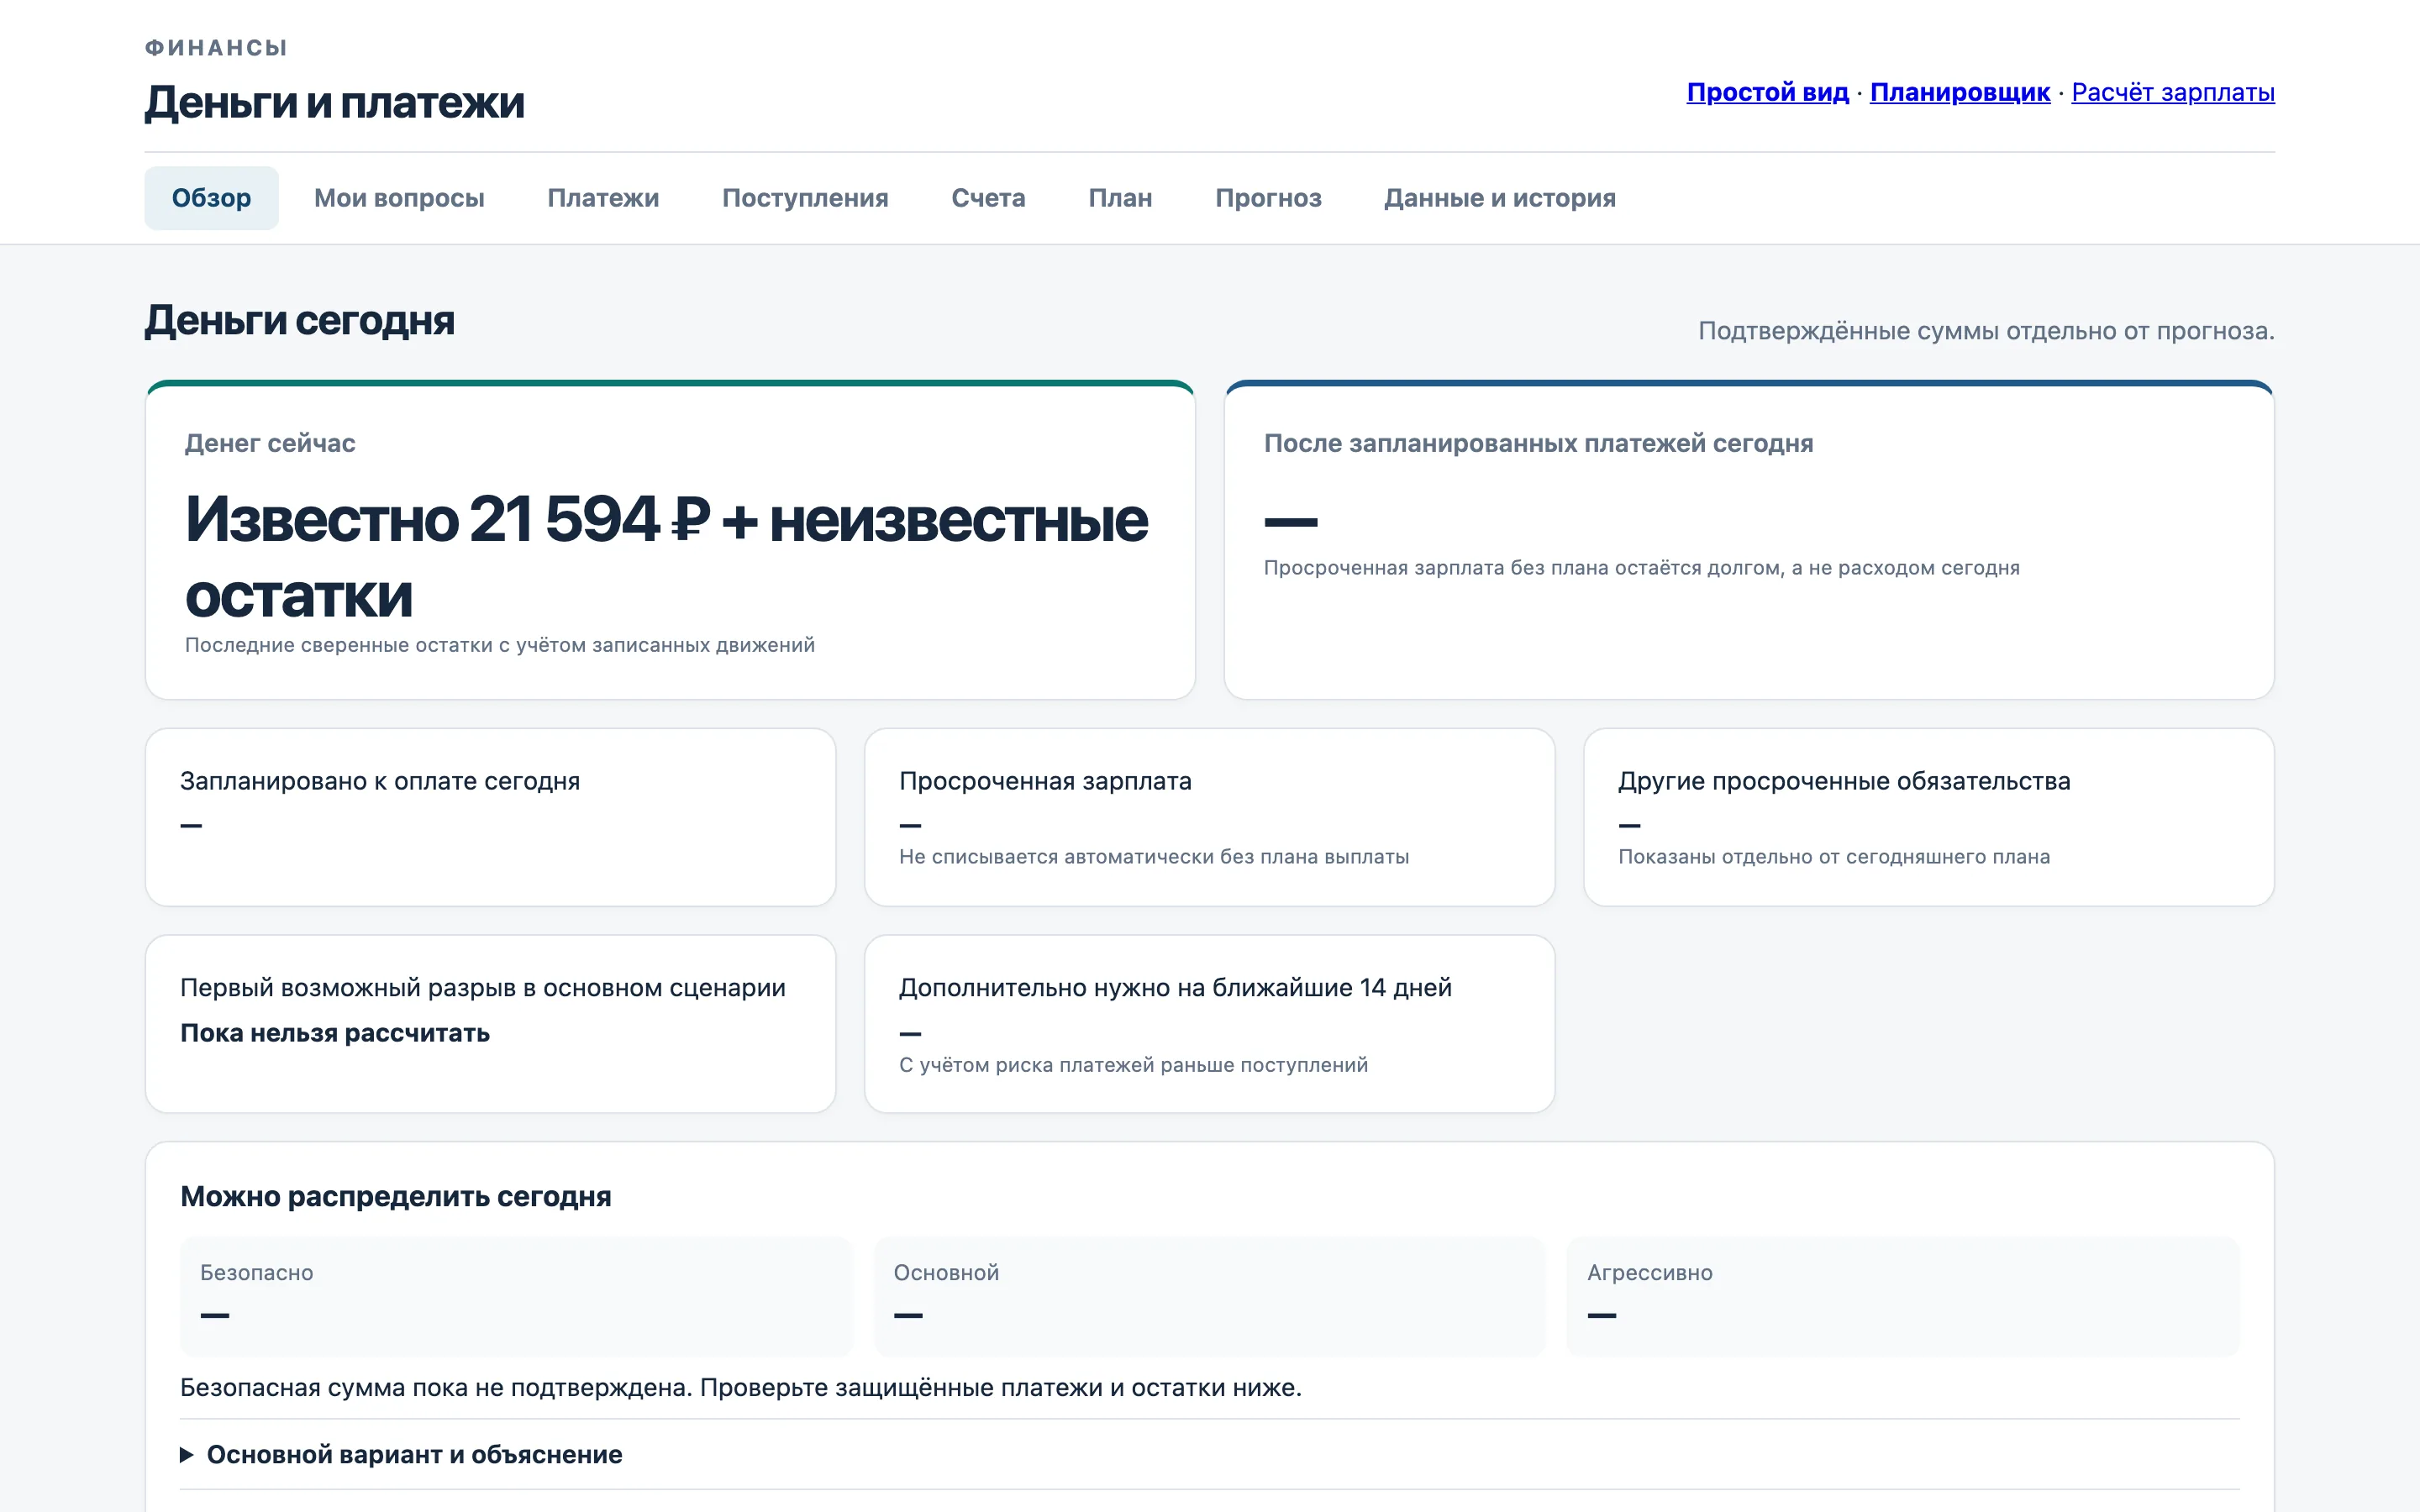This screenshot has height=1512, width=2420.
Task: Select the Счета tab
Action: click(x=988, y=198)
